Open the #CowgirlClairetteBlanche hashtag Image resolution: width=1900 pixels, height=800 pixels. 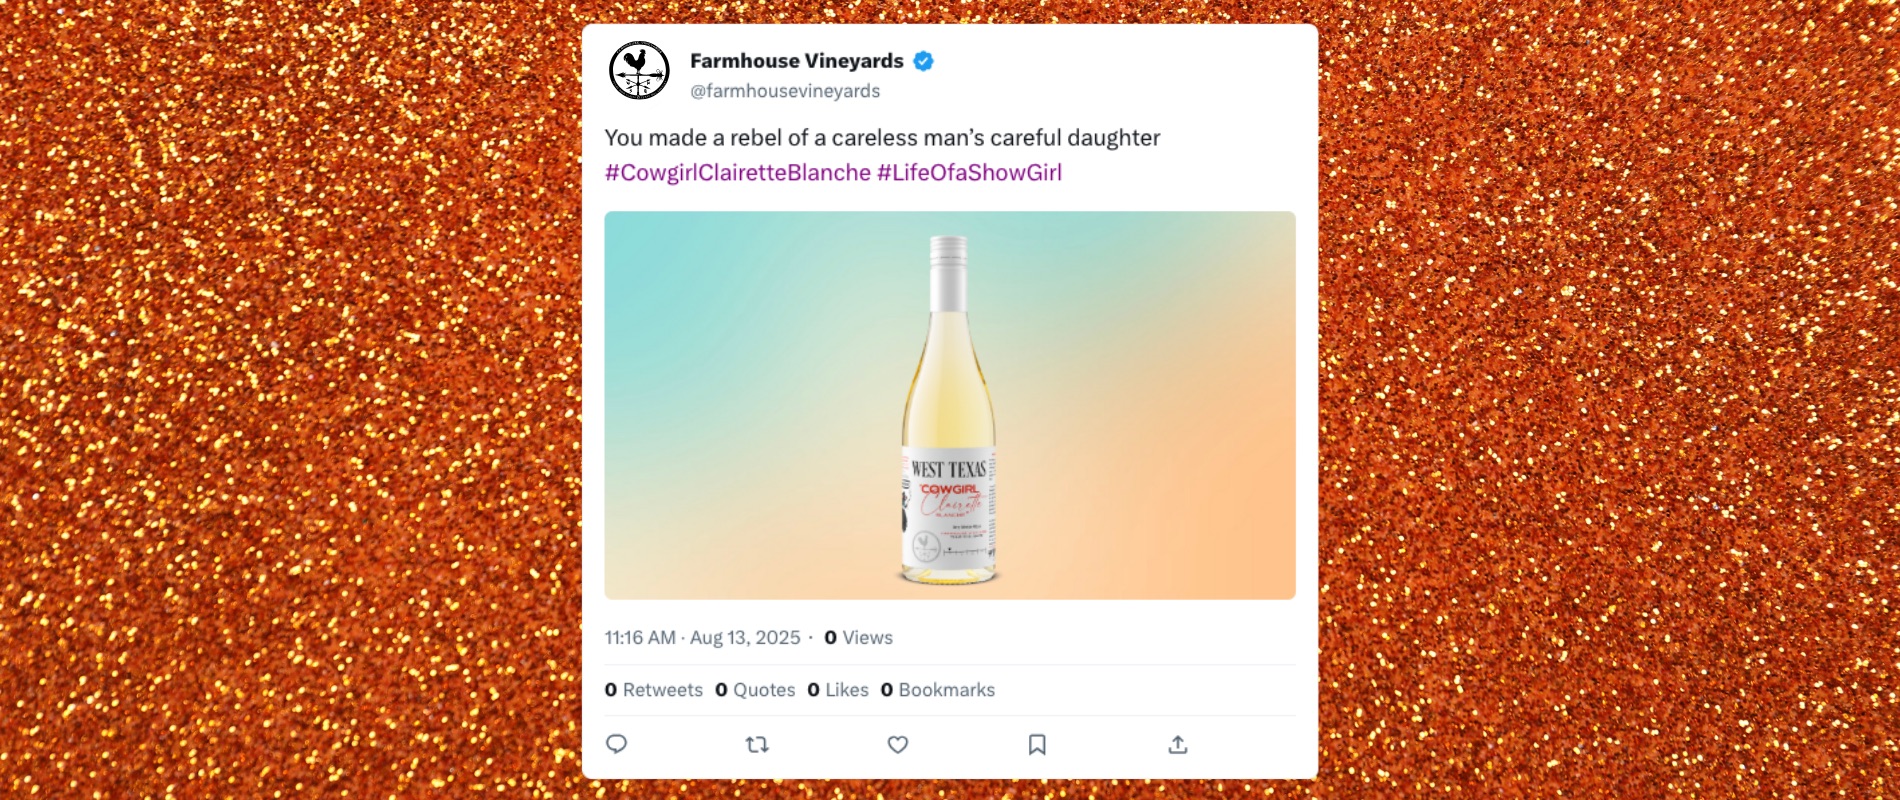738,172
